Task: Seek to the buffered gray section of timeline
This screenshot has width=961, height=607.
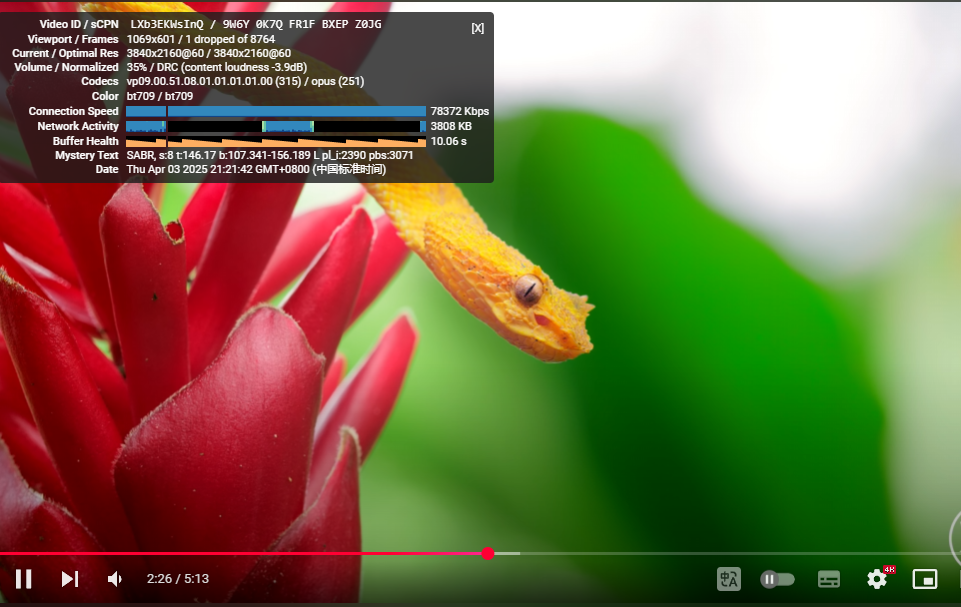Action: point(507,554)
